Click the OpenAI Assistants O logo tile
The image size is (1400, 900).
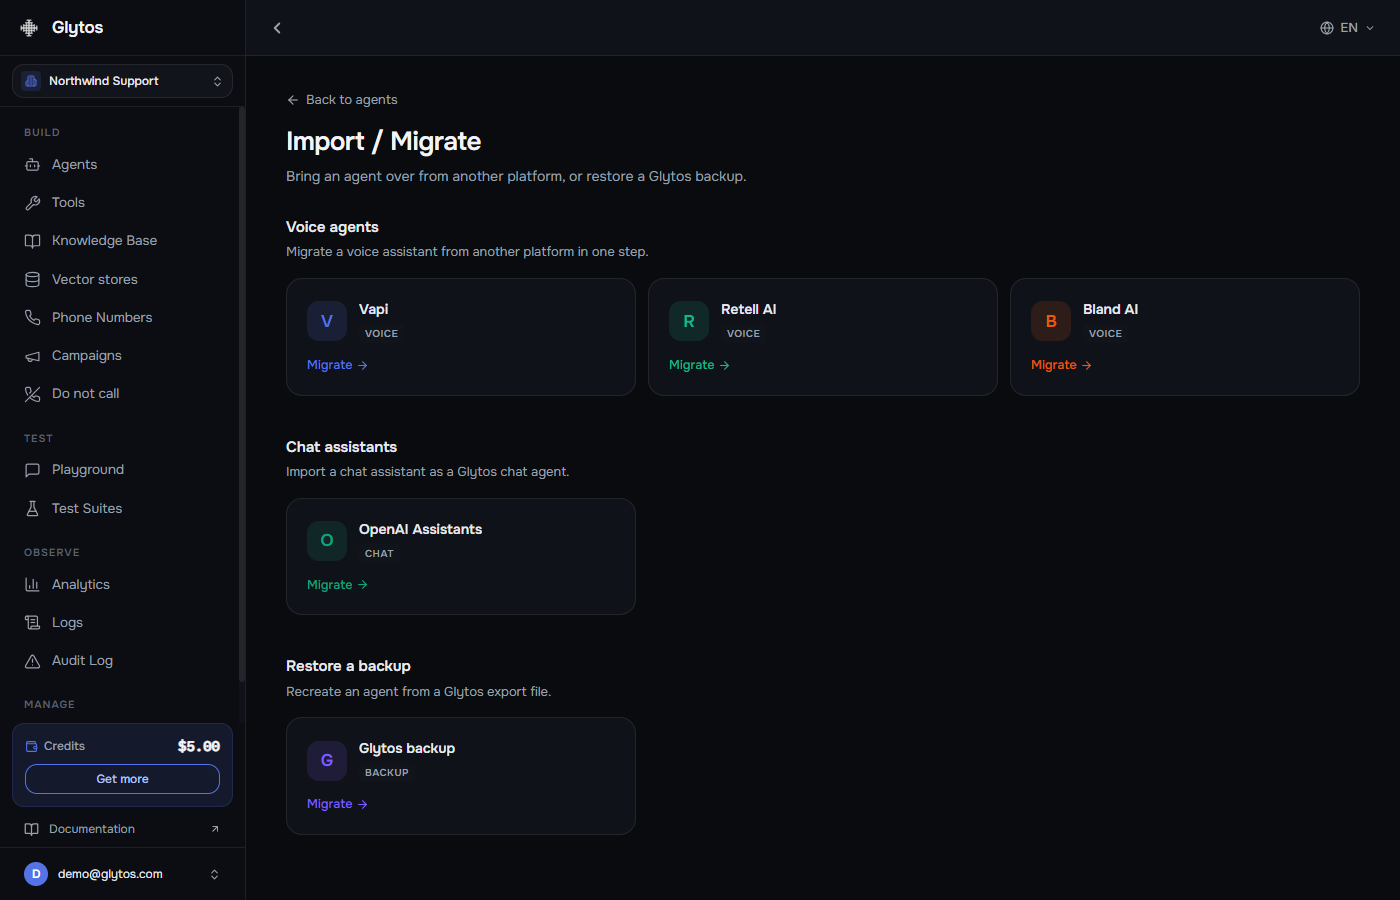(327, 541)
